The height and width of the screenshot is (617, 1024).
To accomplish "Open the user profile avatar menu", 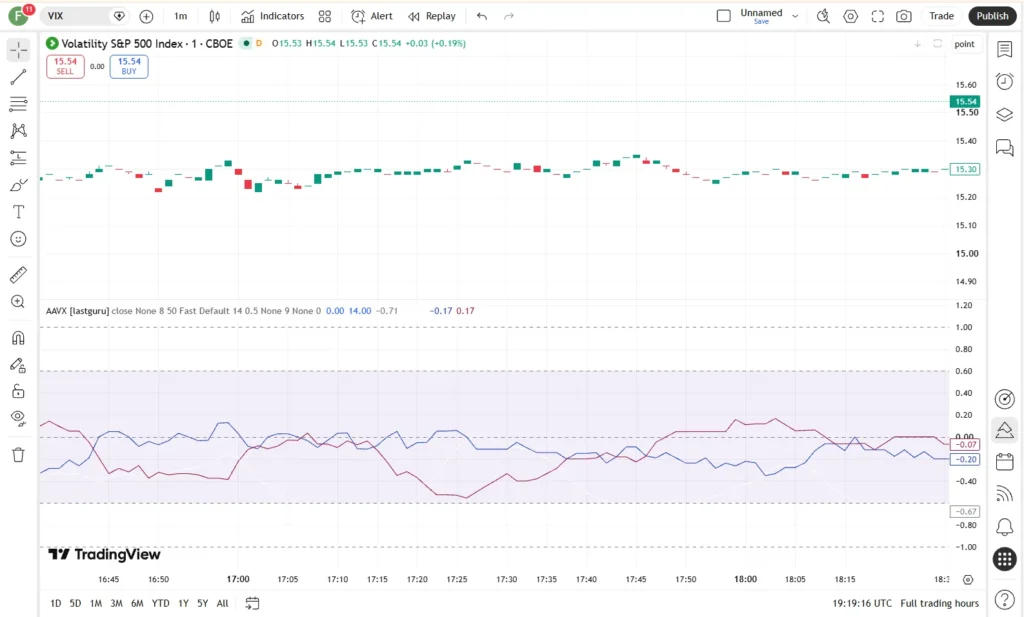I will (x=18, y=16).
